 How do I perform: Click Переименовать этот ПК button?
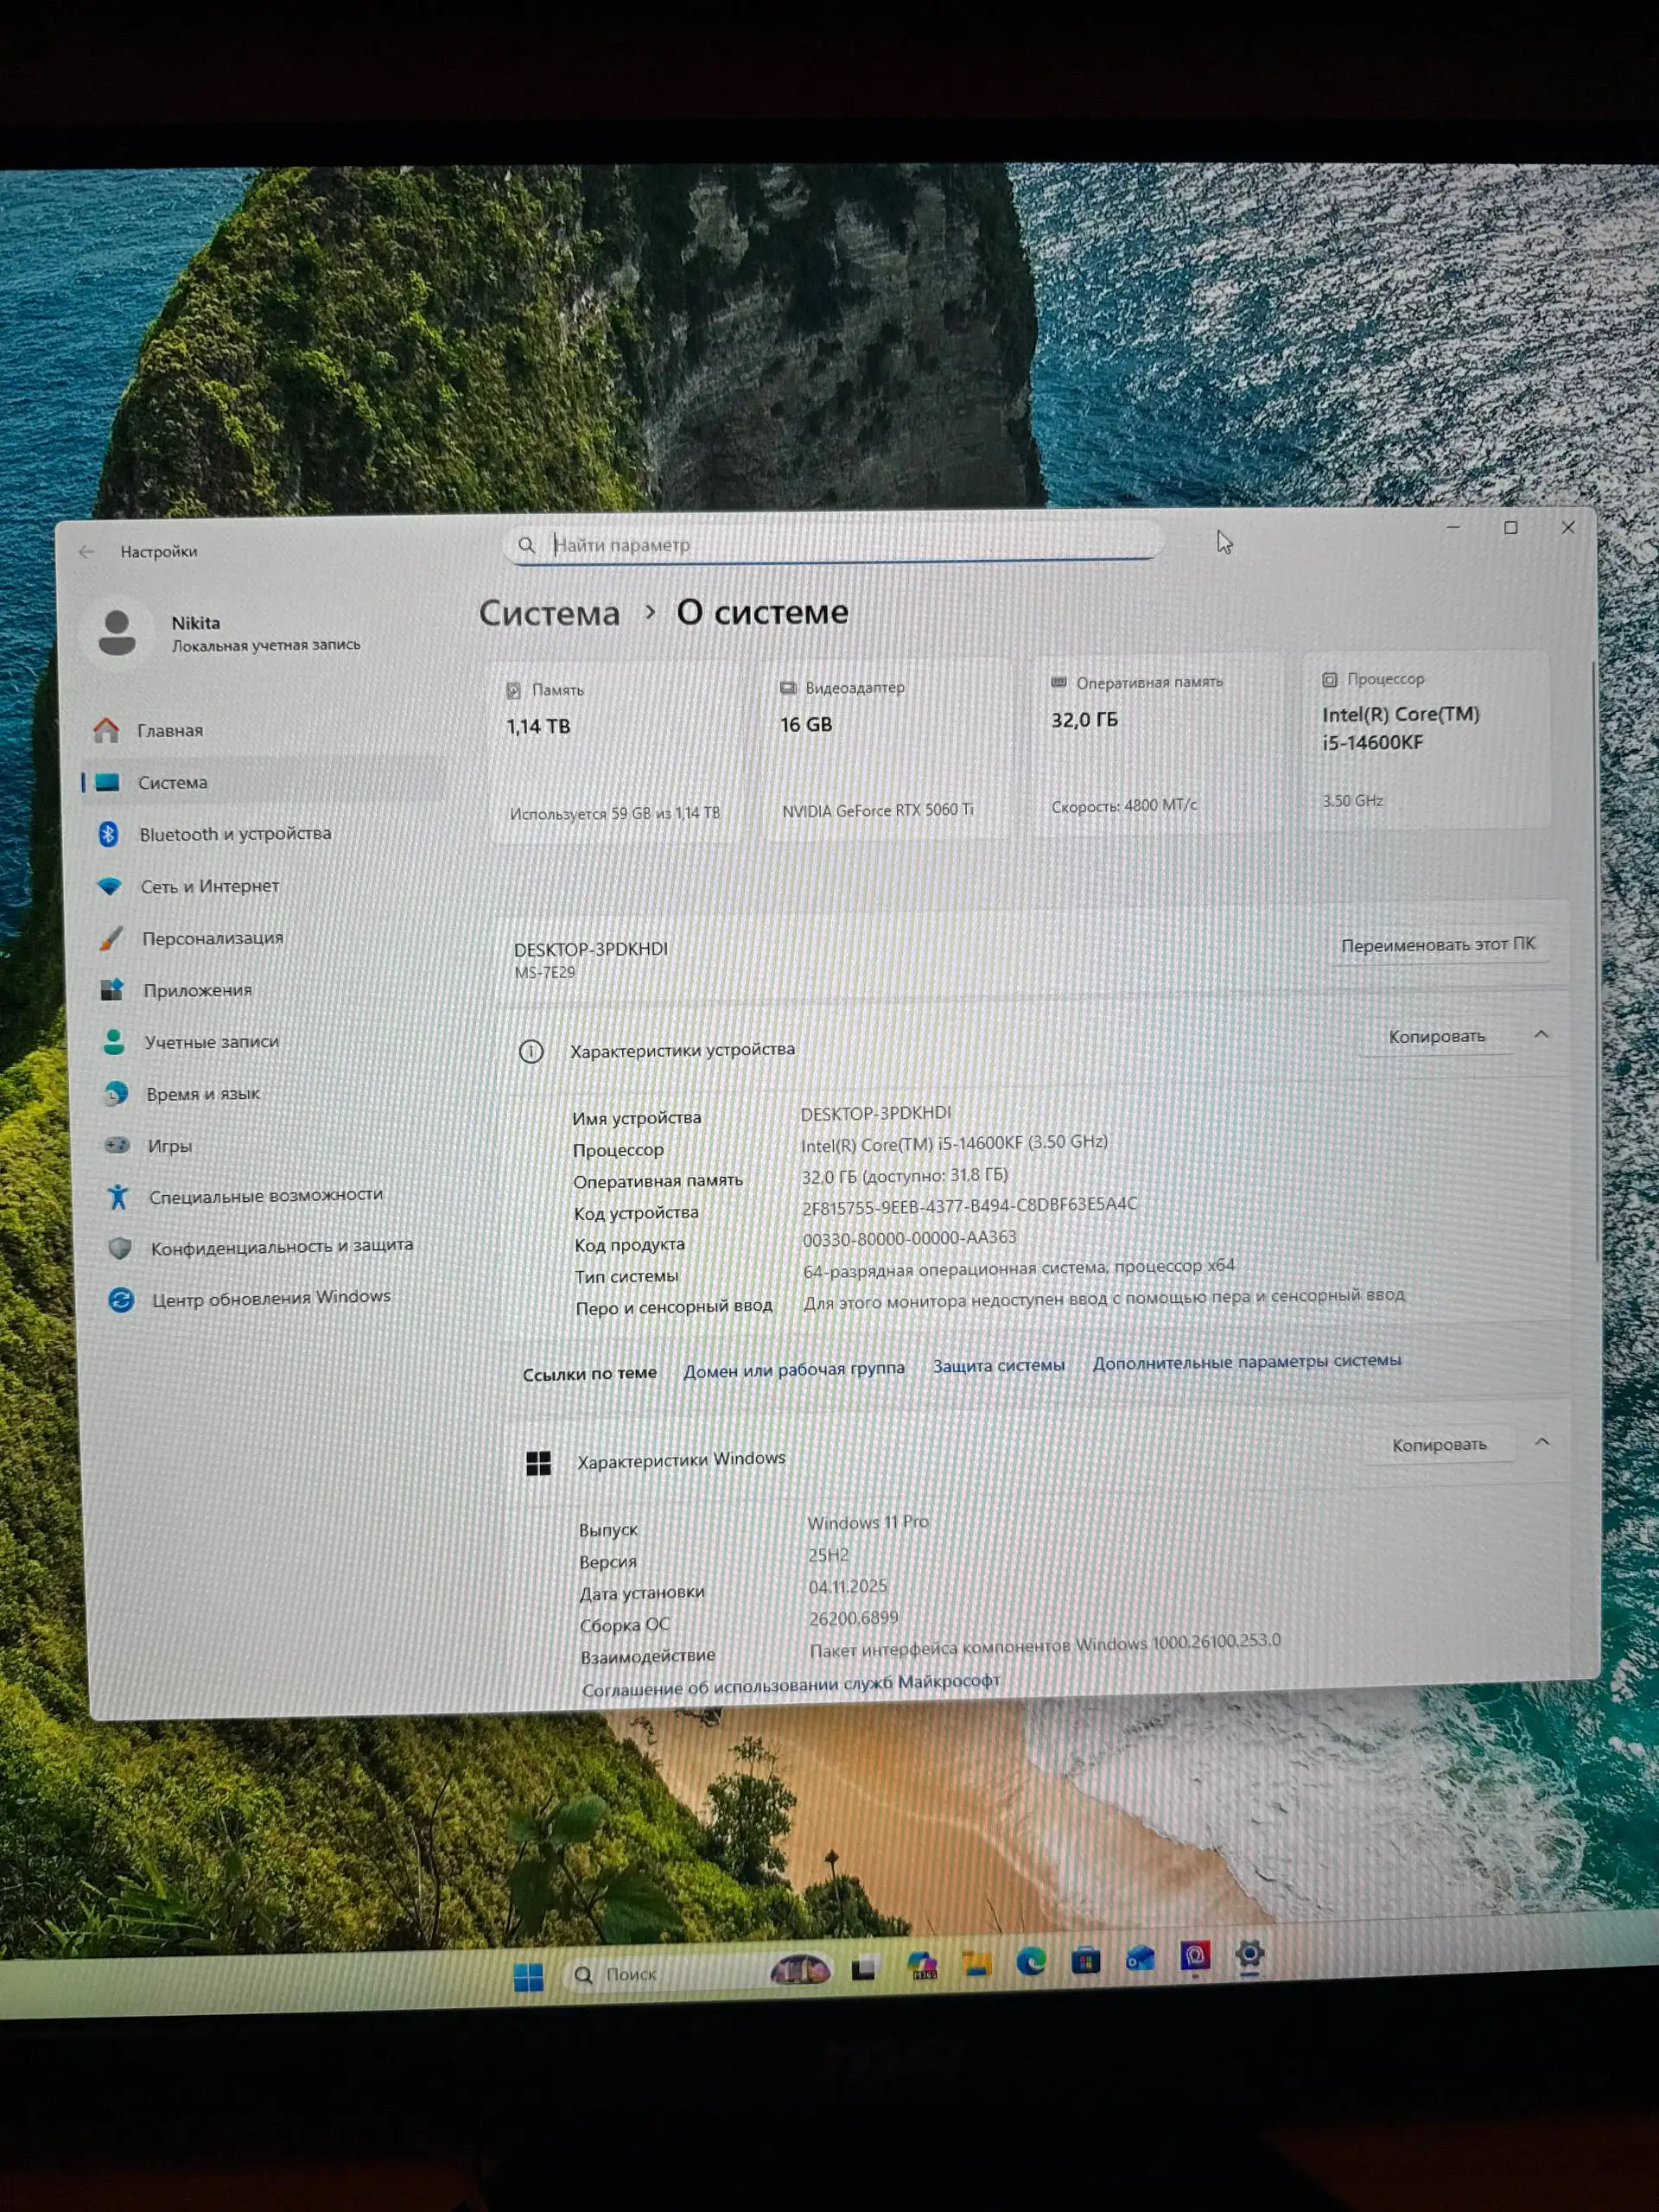(x=1437, y=945)
